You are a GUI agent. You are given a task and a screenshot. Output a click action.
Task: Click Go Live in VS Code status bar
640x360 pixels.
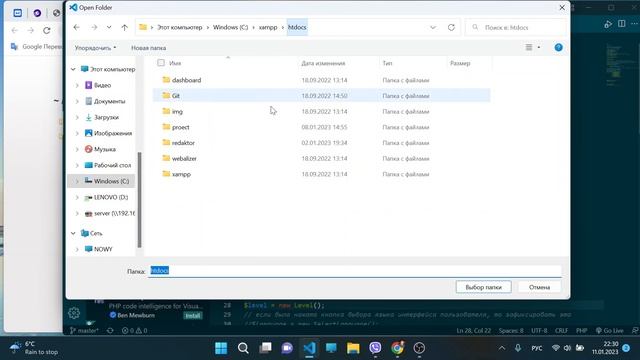point(609,331)
